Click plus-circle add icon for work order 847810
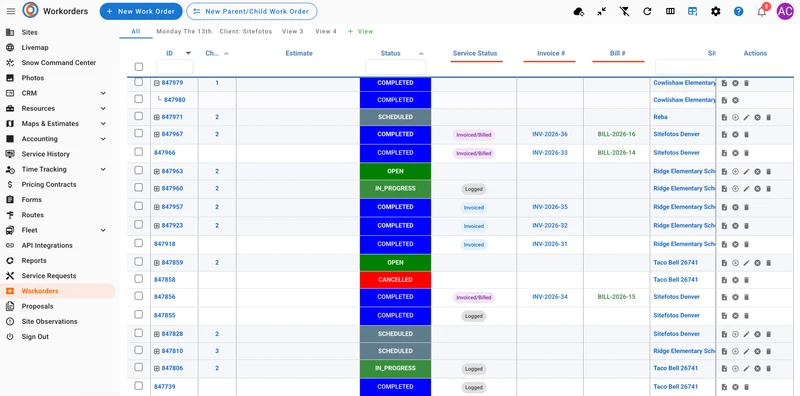The image size is (800, 396). (x=735, y=352)
